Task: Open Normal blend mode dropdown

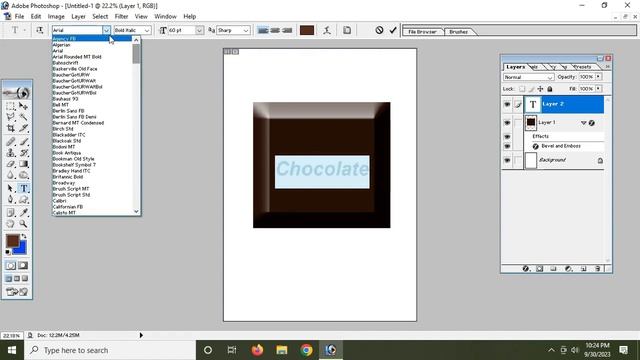Action: [x=550, y=77]
